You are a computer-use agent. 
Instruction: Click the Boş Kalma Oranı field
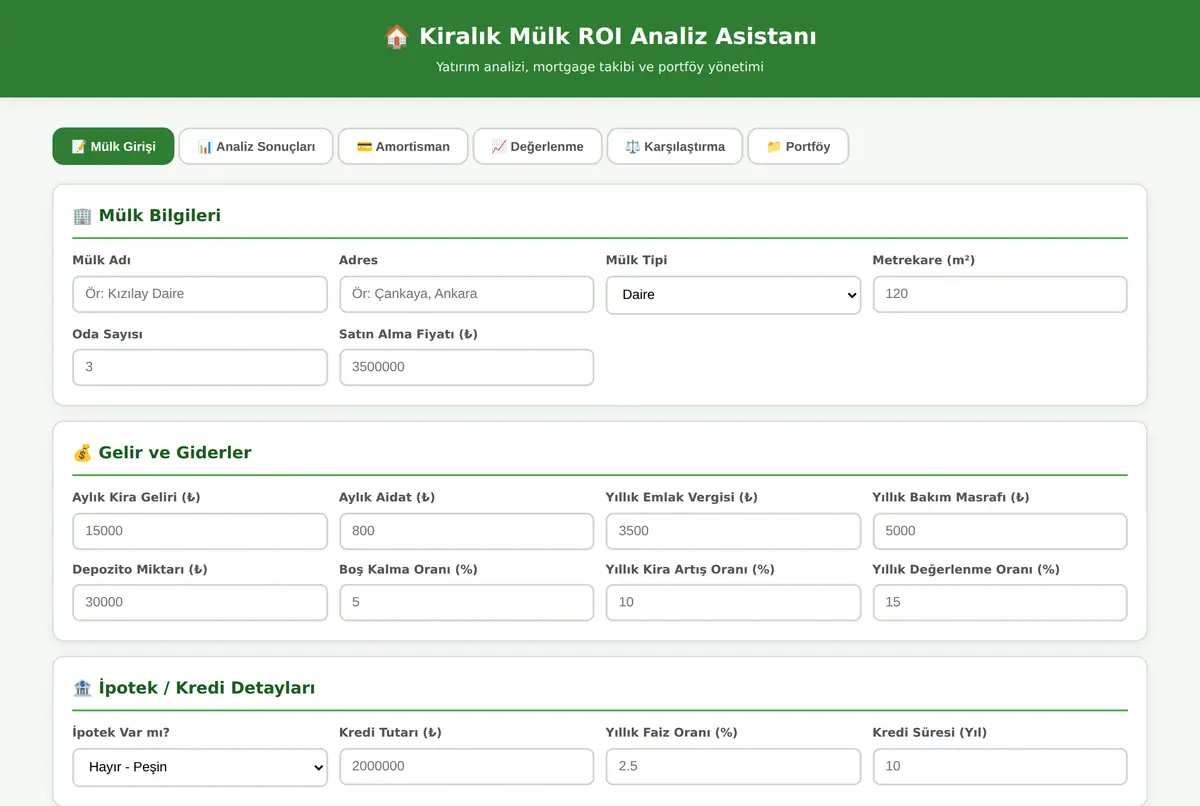tap(466, 602)
